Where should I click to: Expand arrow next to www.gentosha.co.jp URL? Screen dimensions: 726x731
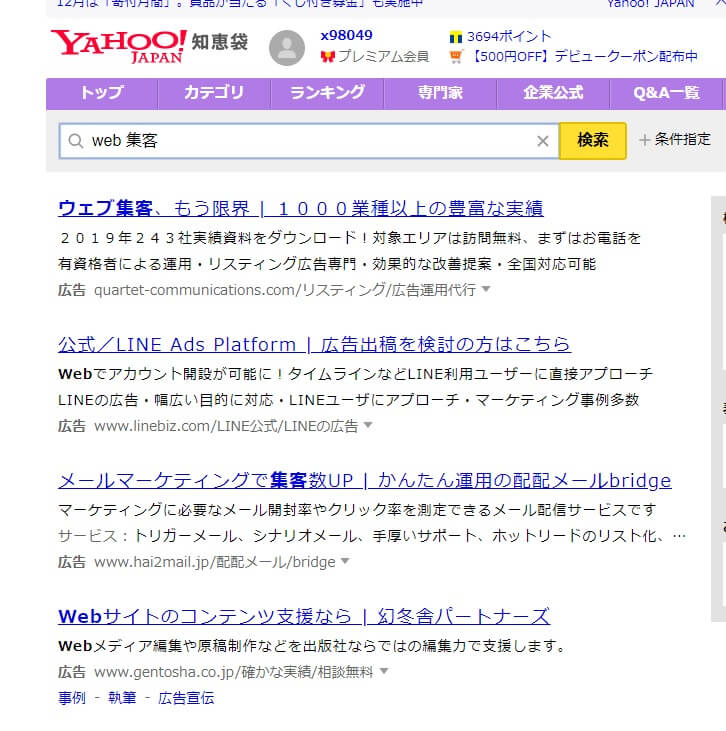[384, 671]
